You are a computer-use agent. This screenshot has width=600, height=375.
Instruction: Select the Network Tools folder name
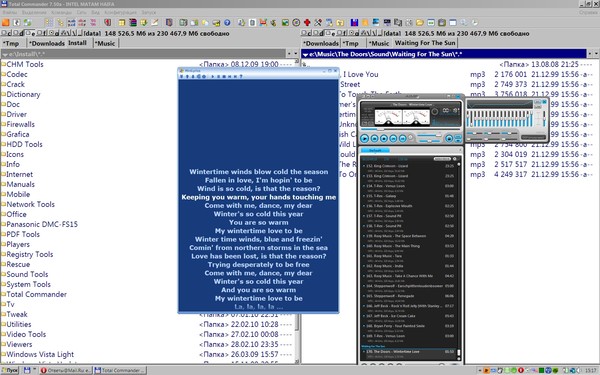click(x=30, y=204)
